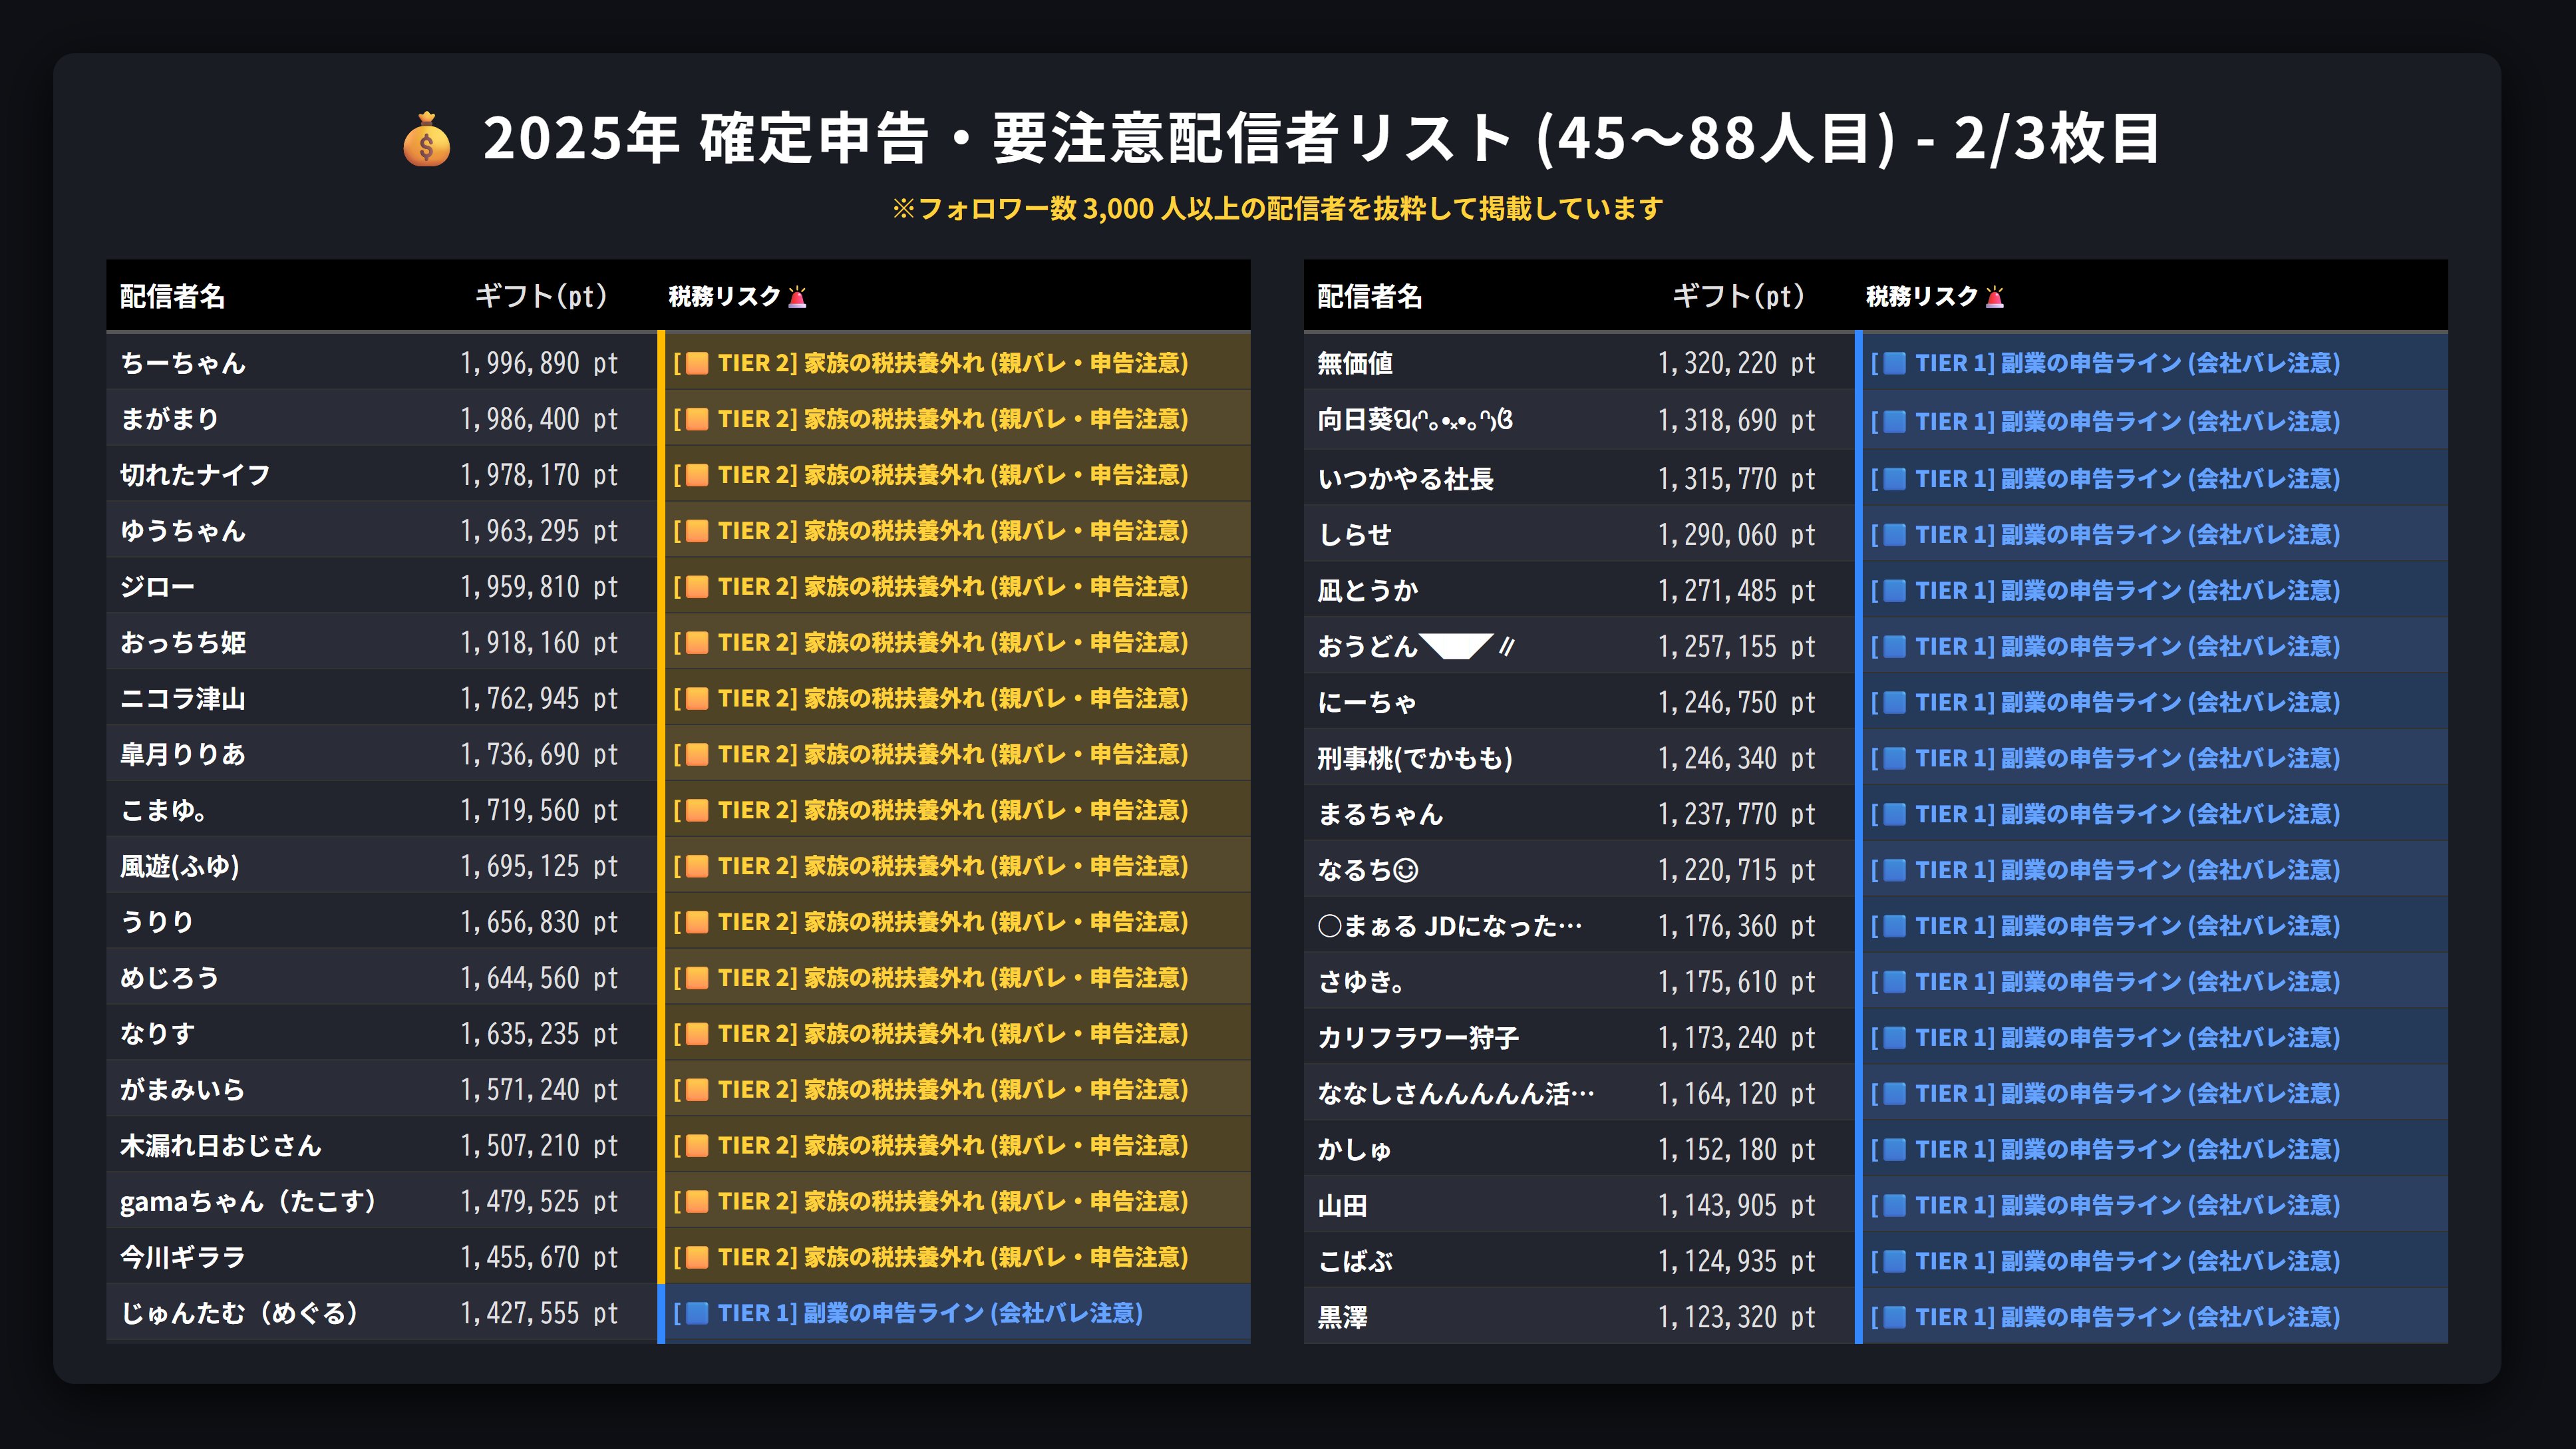Click blue TIER 1 square in 黒澤 row
Viewport: 2576px width, 1449px height.
[x=1895, y=1317]
